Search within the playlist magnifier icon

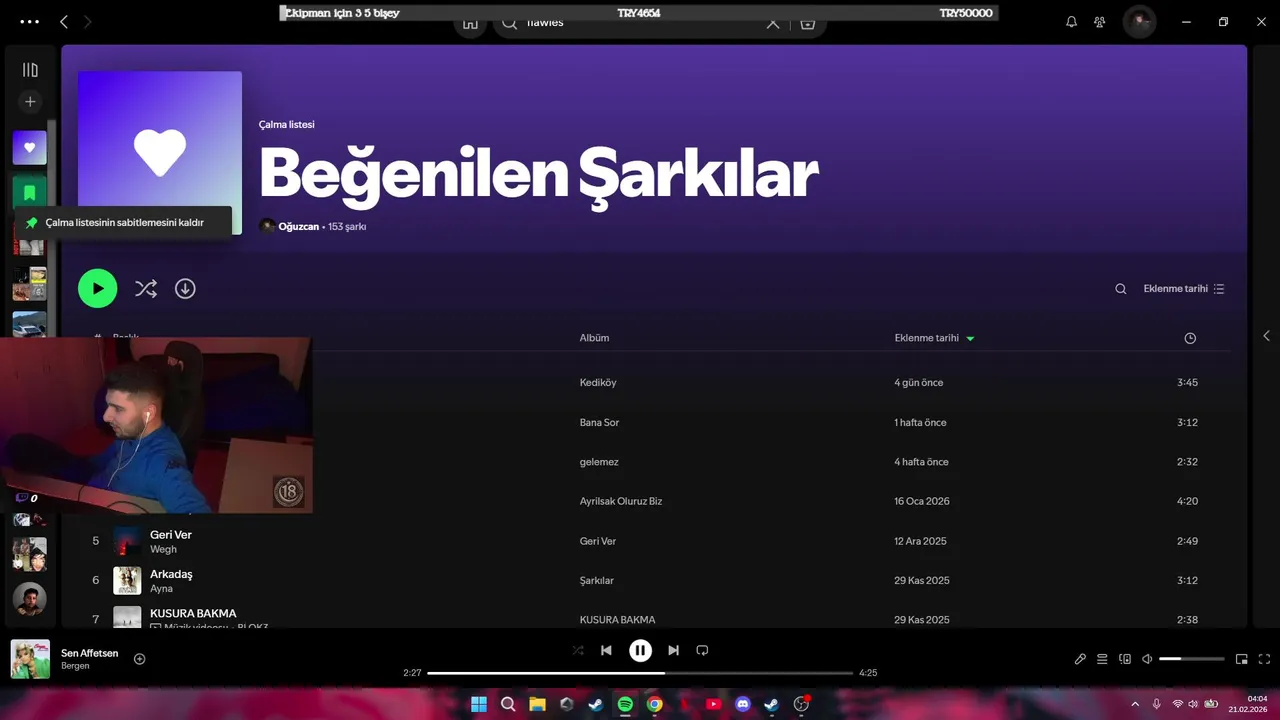pos(1121,289)
